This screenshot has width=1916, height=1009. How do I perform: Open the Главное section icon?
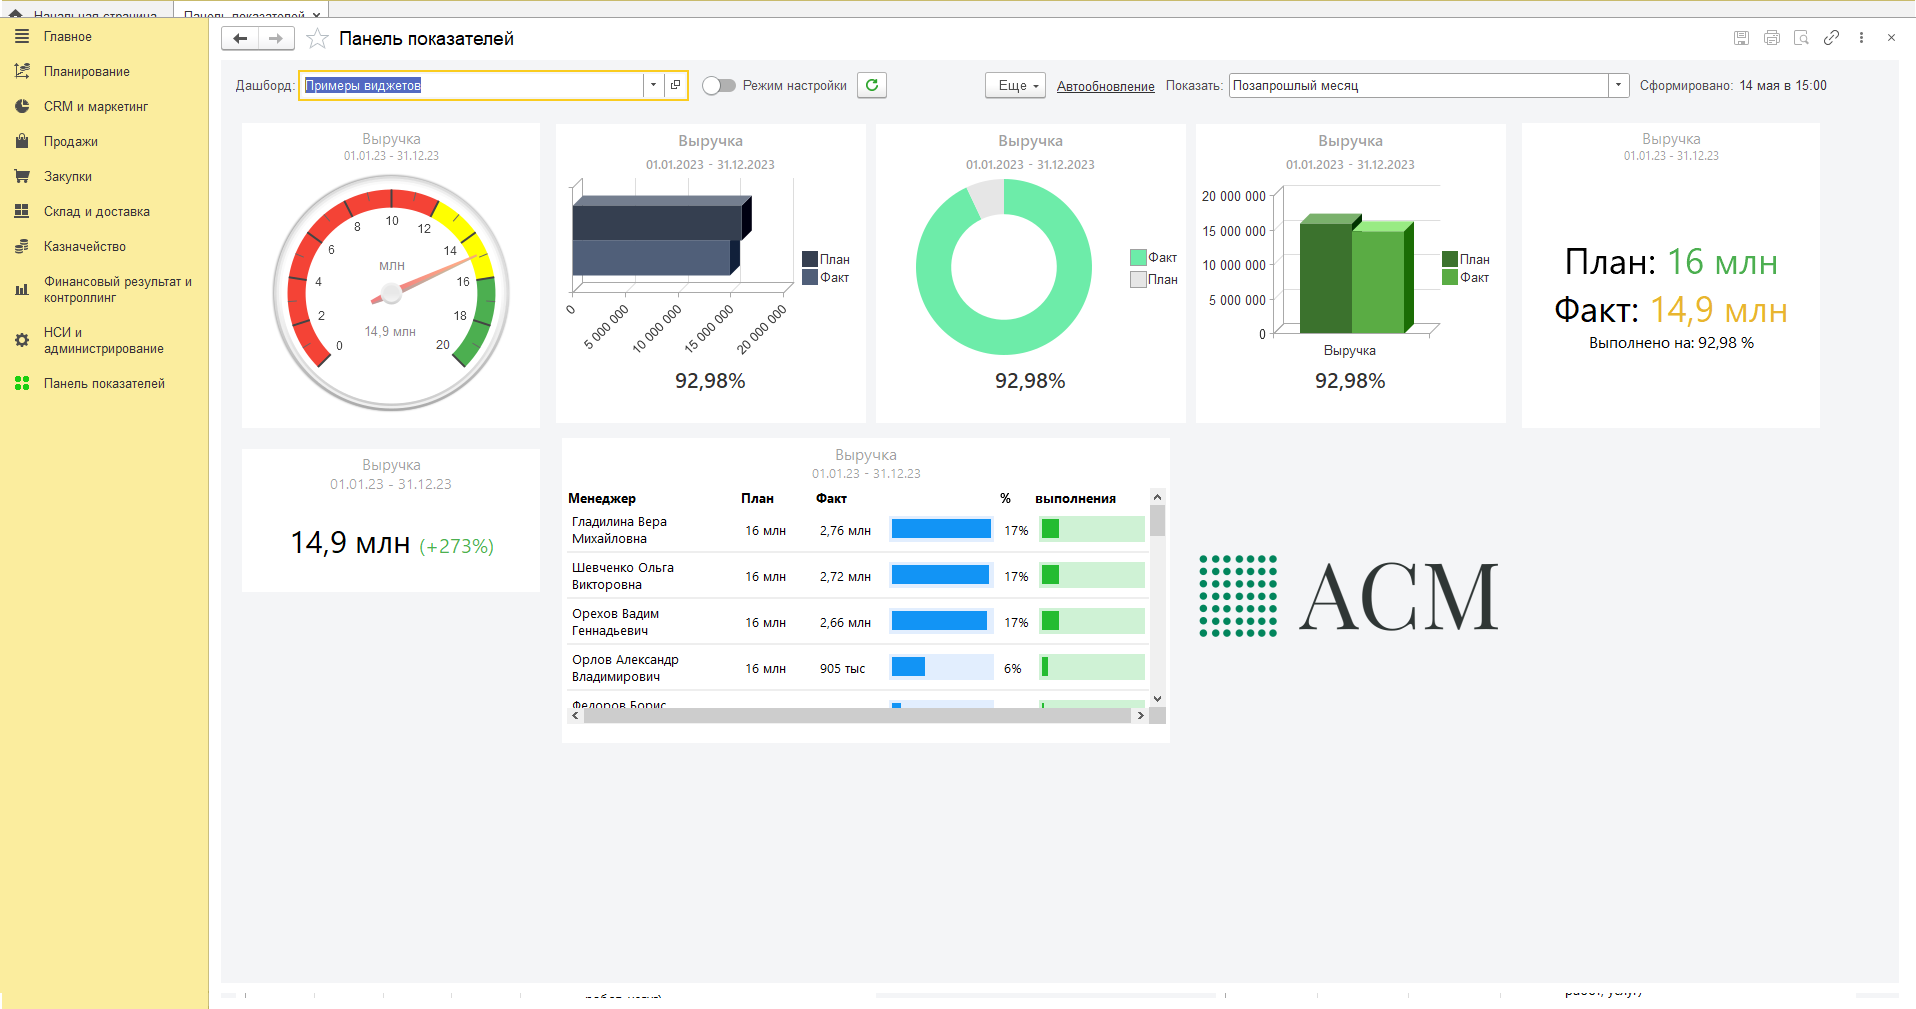click(21, 36)
